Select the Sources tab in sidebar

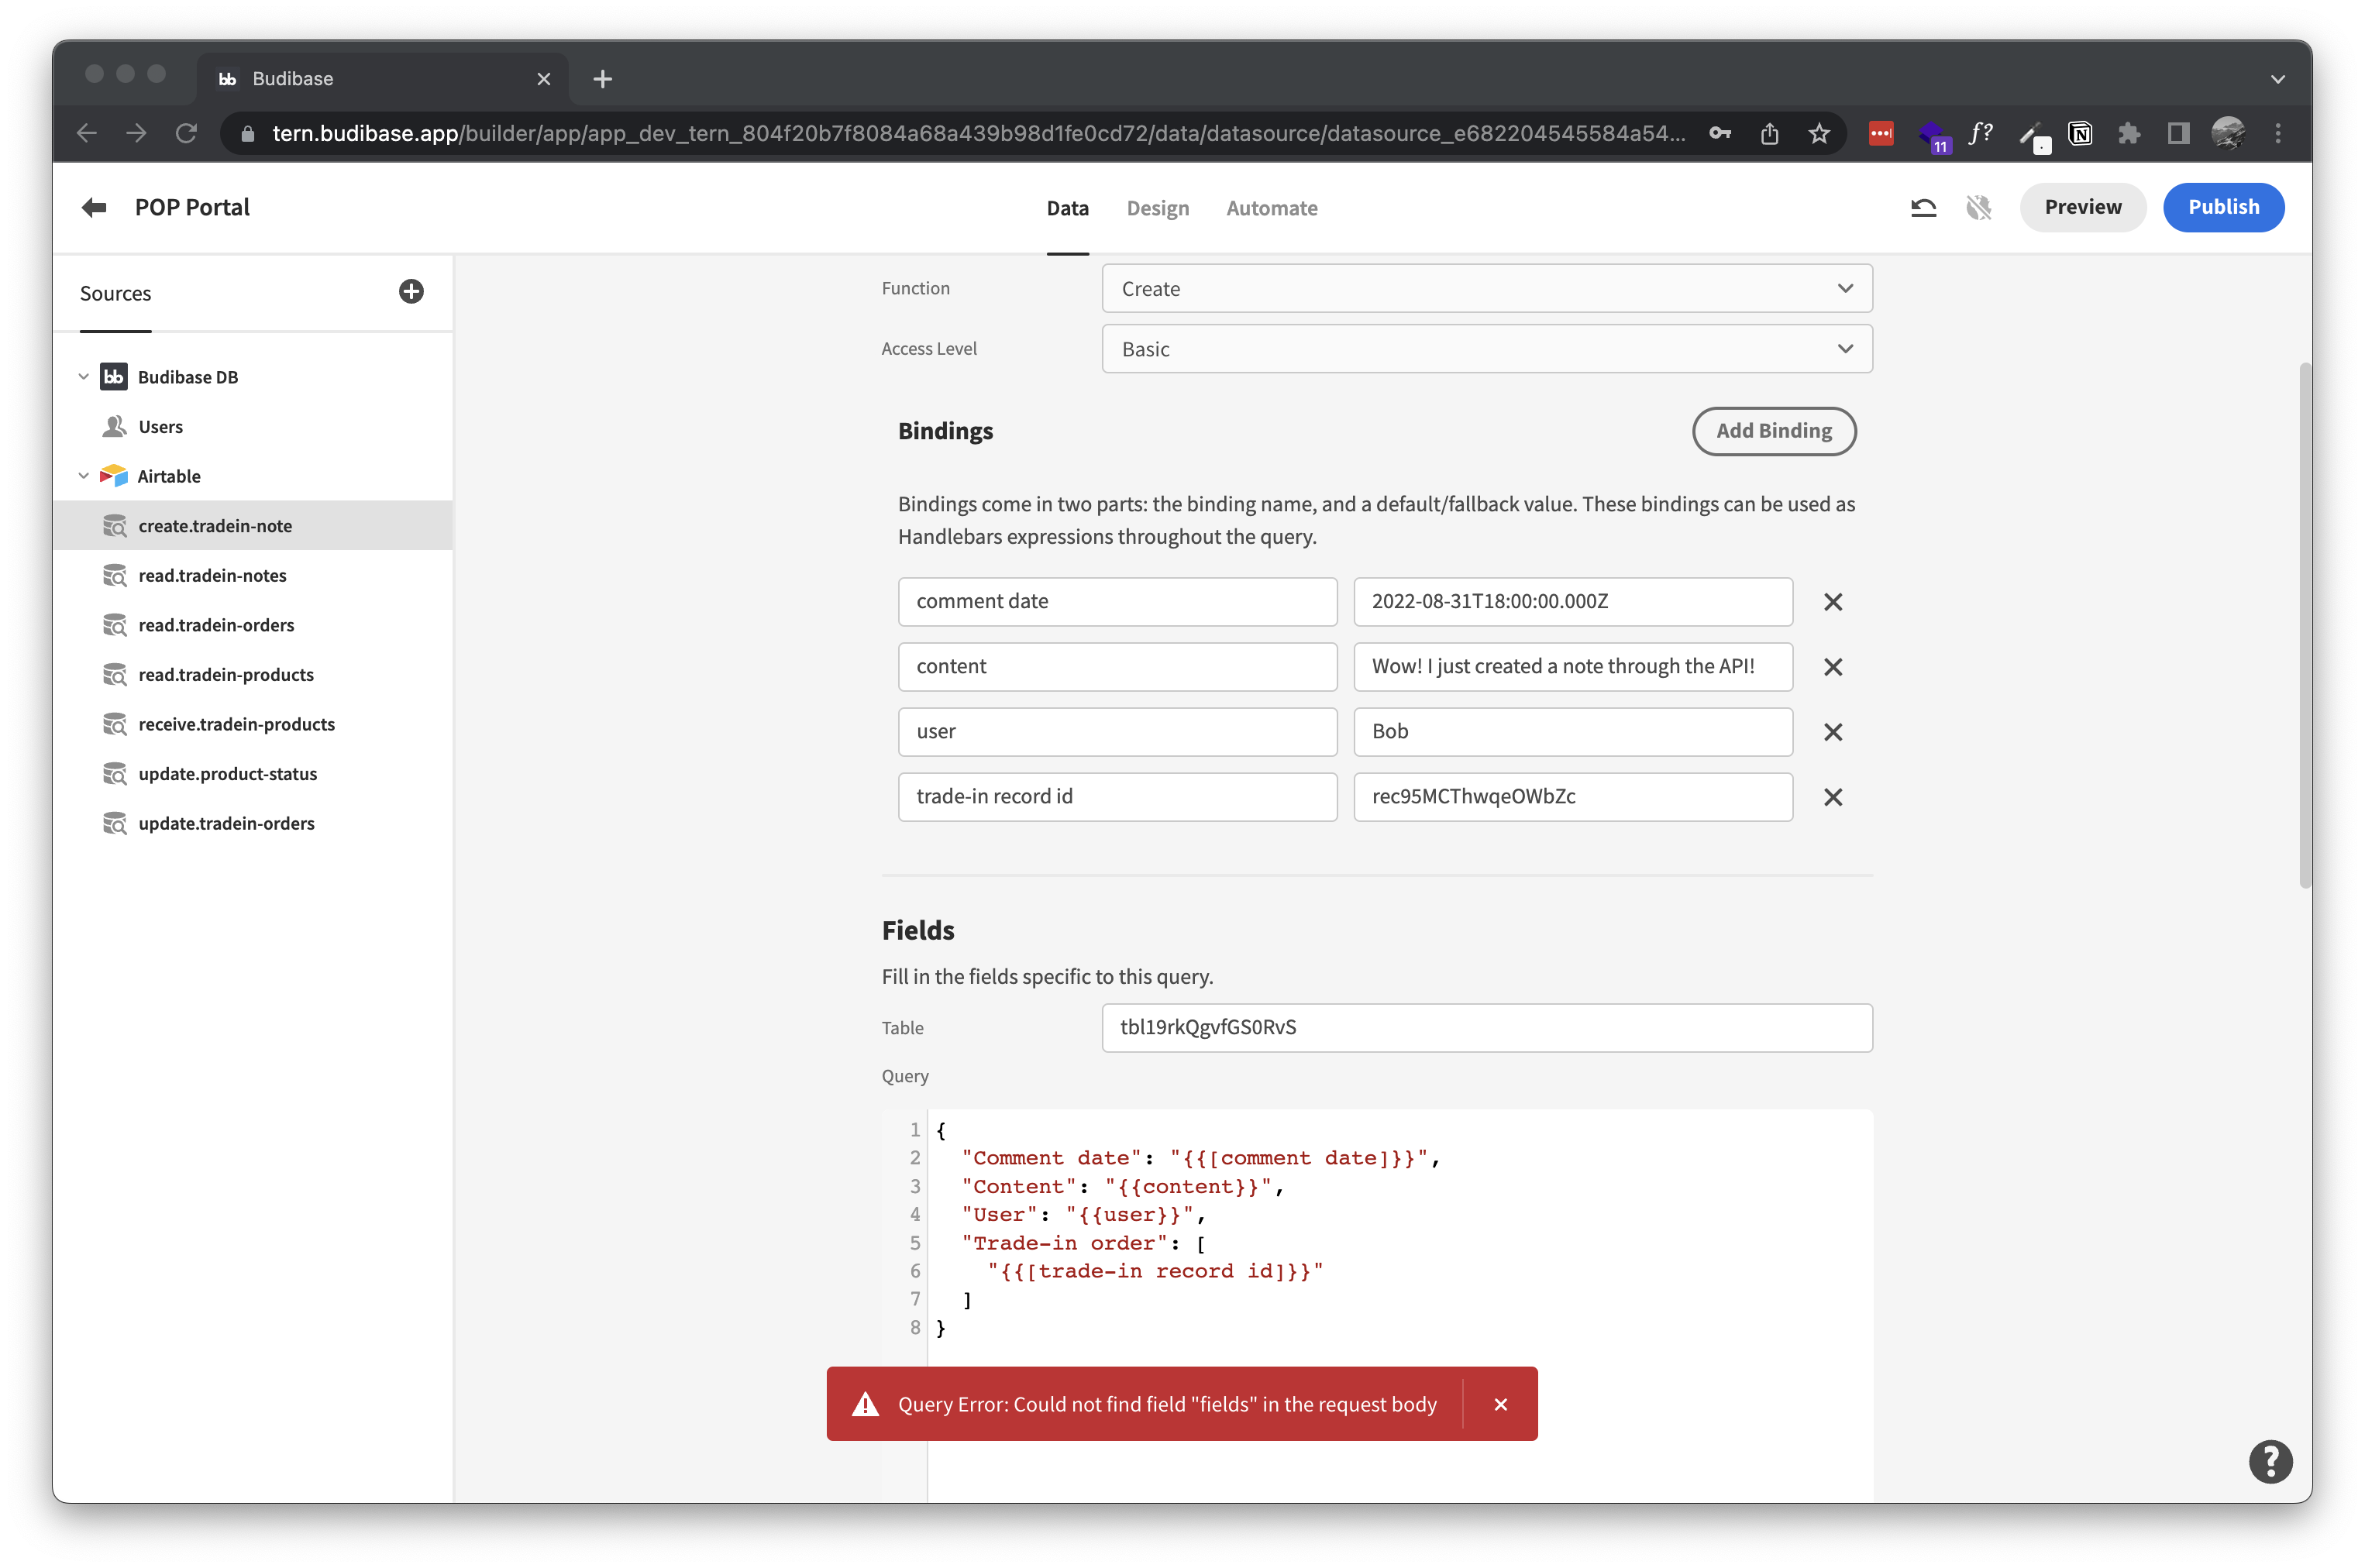pyautogui.click(x=115, y=293)
